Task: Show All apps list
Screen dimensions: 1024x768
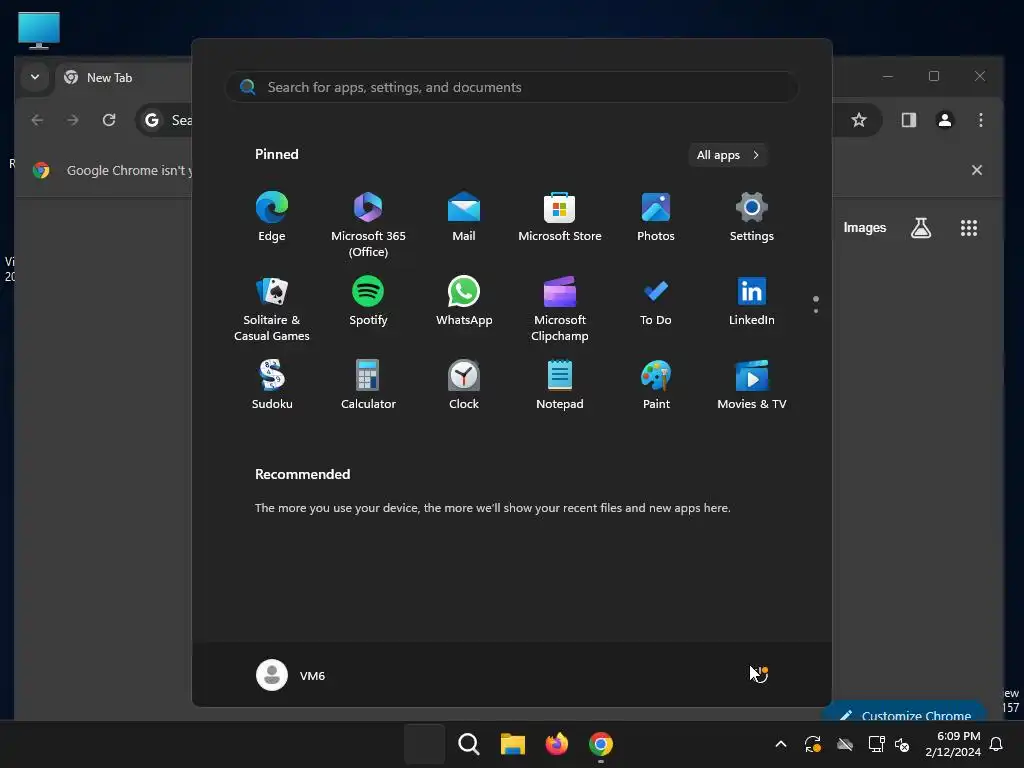Action: point(728,155)
